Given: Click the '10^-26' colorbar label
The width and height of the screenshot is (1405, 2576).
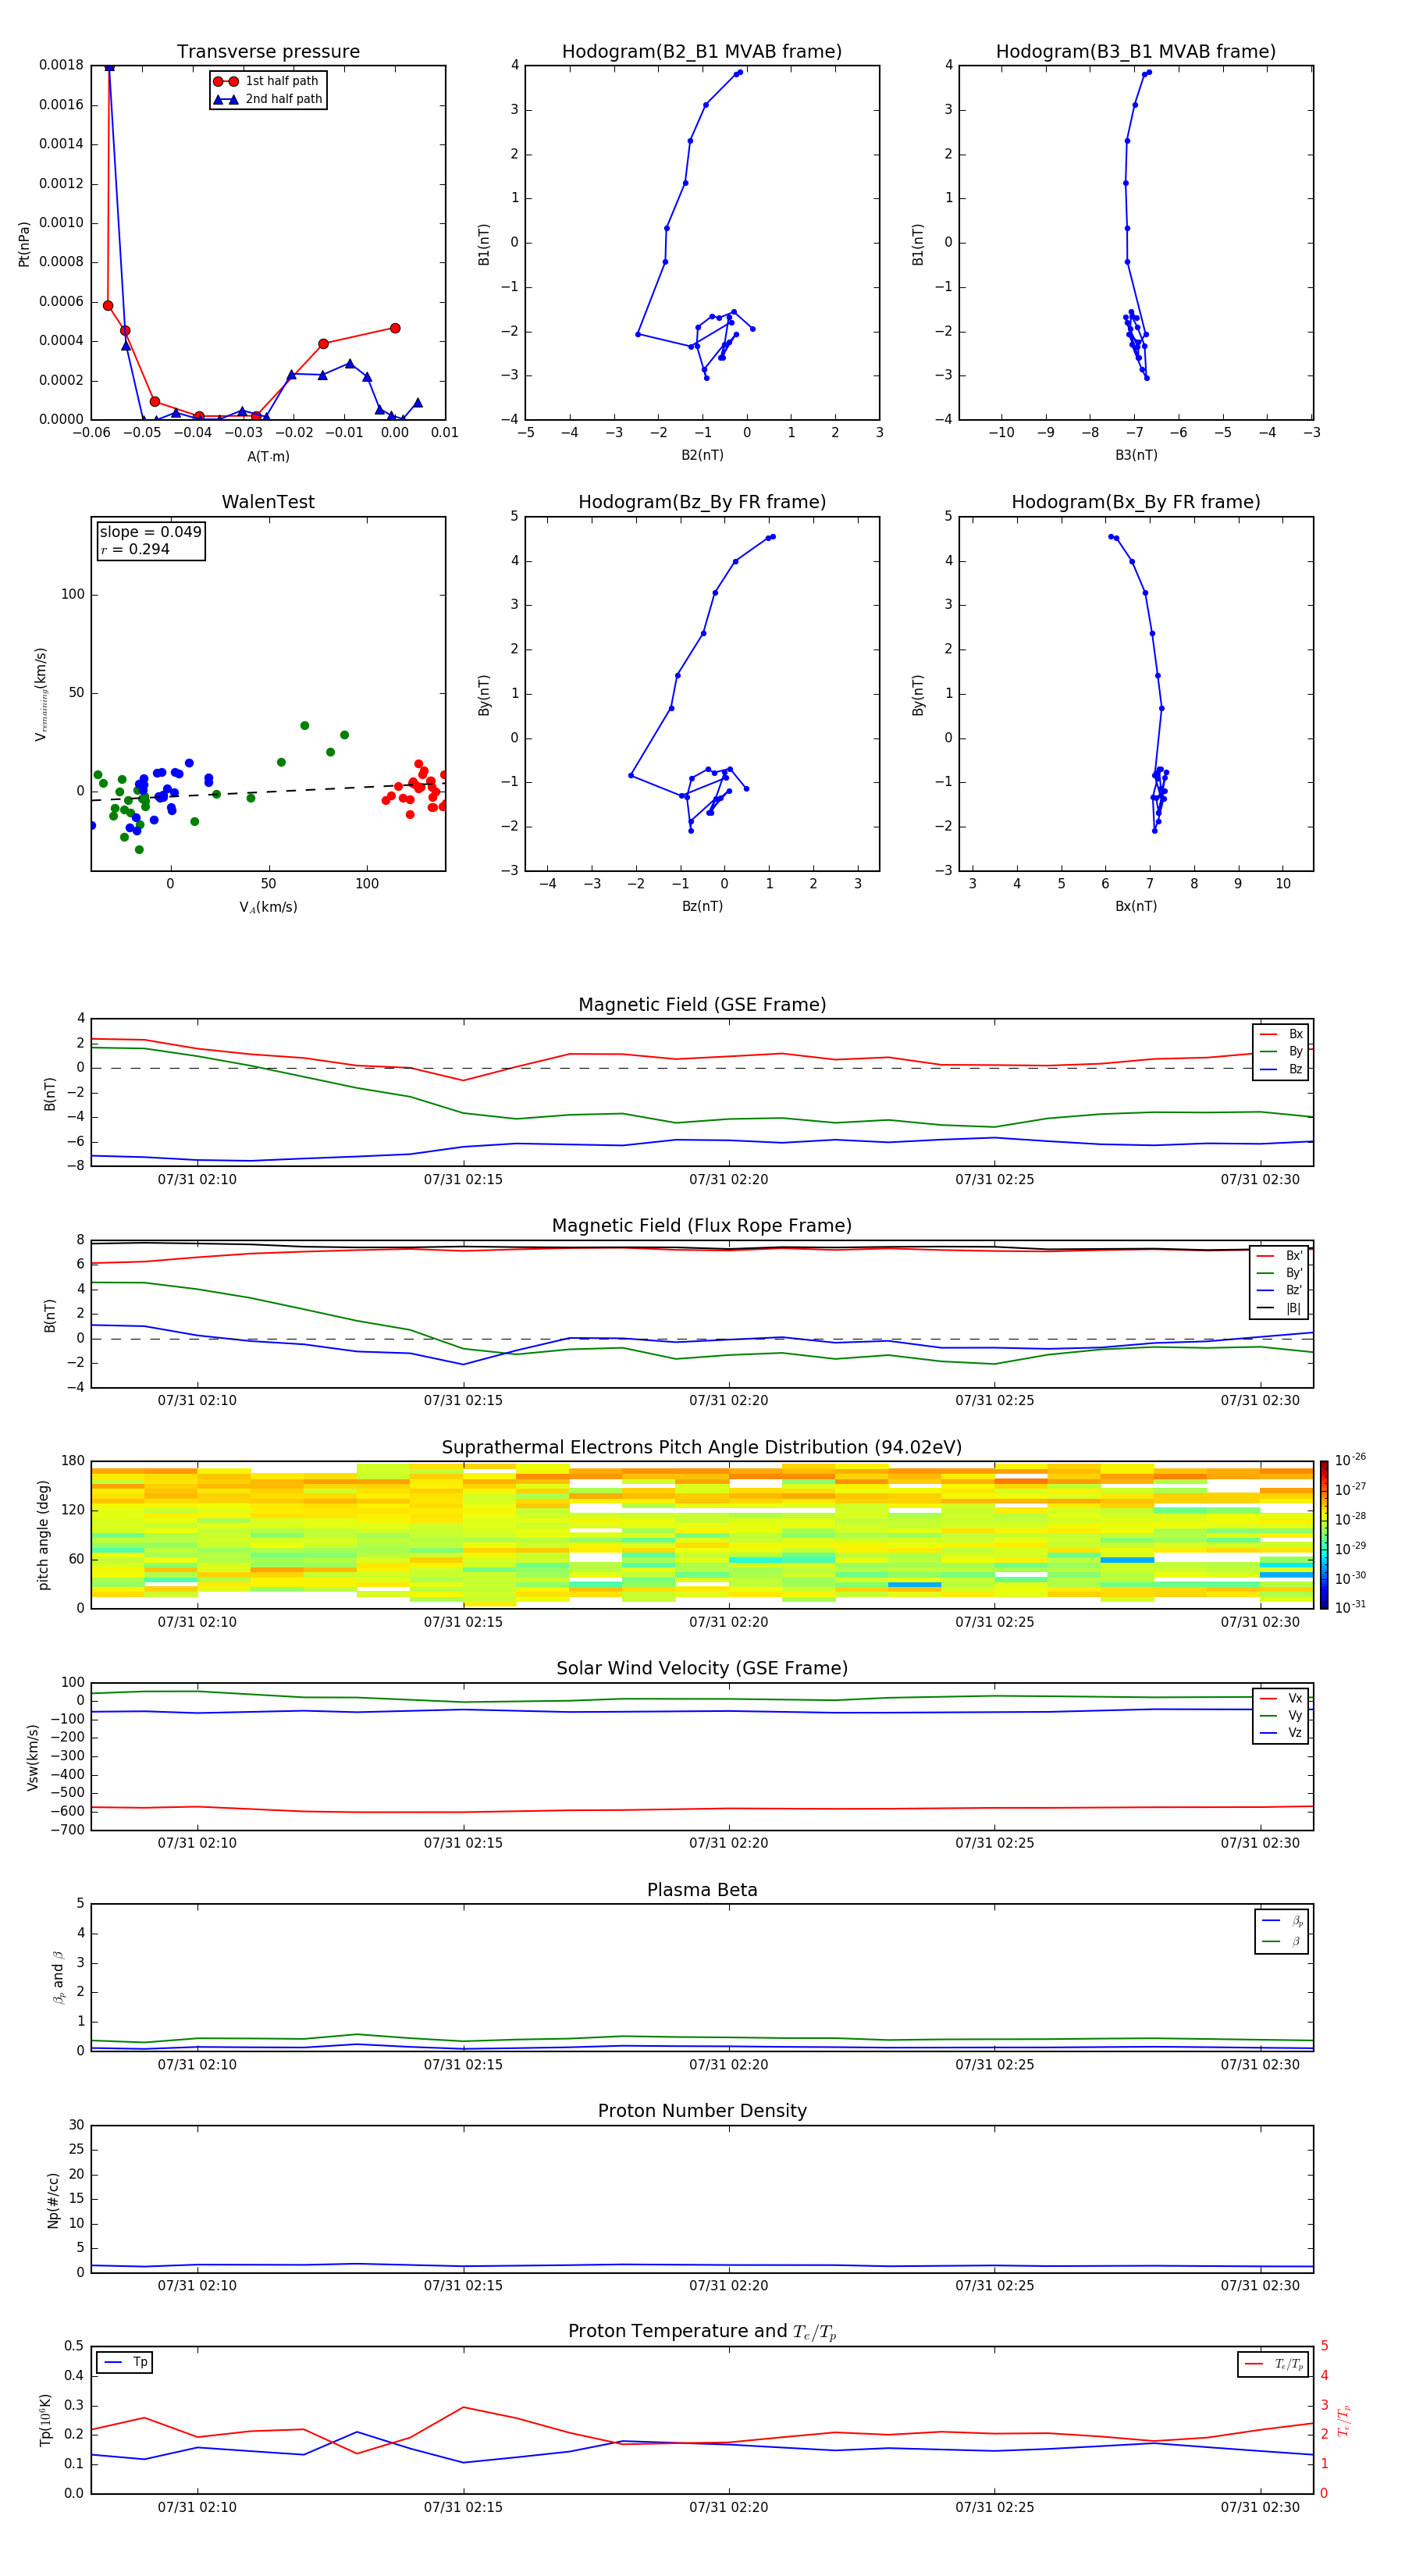Looking at the screenshot, I should [1350, 1460].
